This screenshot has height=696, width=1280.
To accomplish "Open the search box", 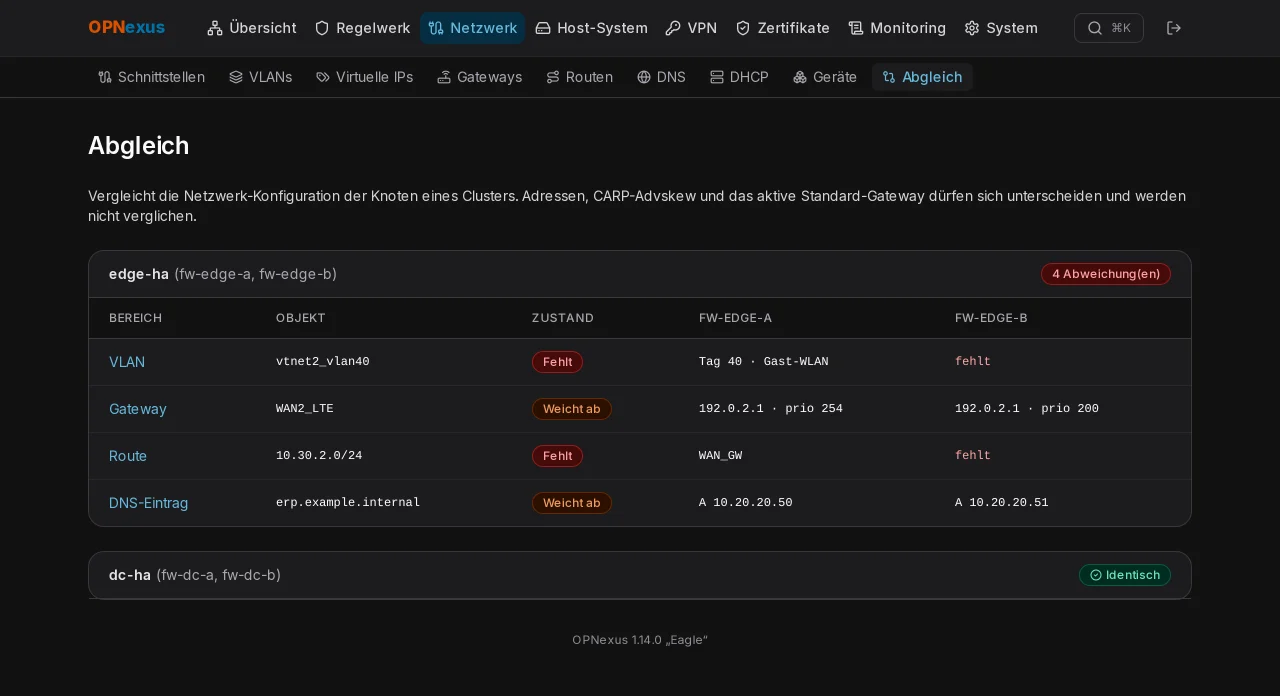I will 1109,28.
